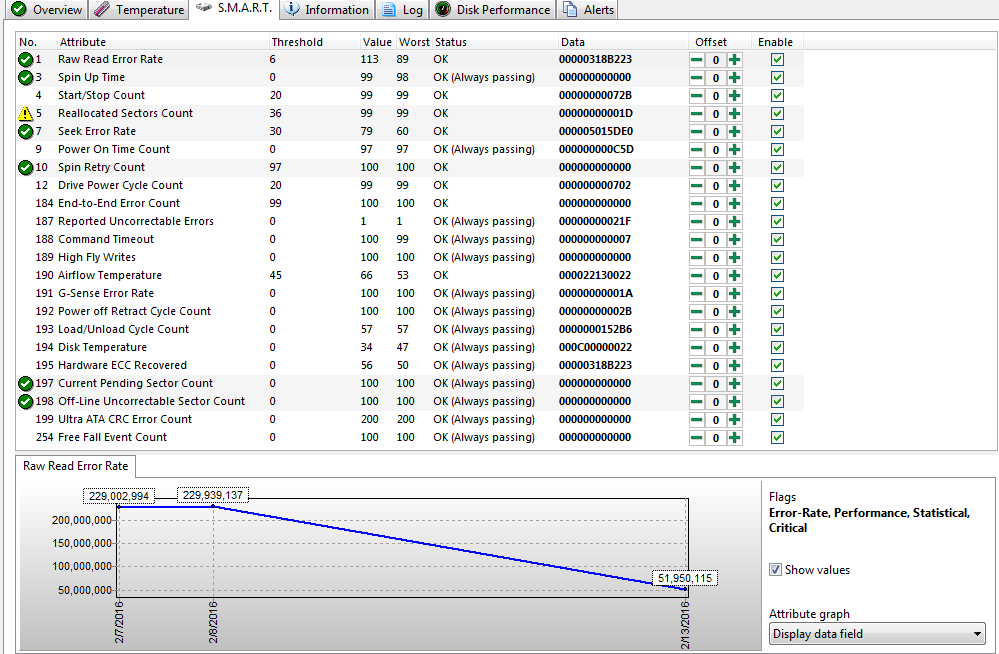
Task: Uncheck Enable for Command Timeout
Action: pos(777,240)
